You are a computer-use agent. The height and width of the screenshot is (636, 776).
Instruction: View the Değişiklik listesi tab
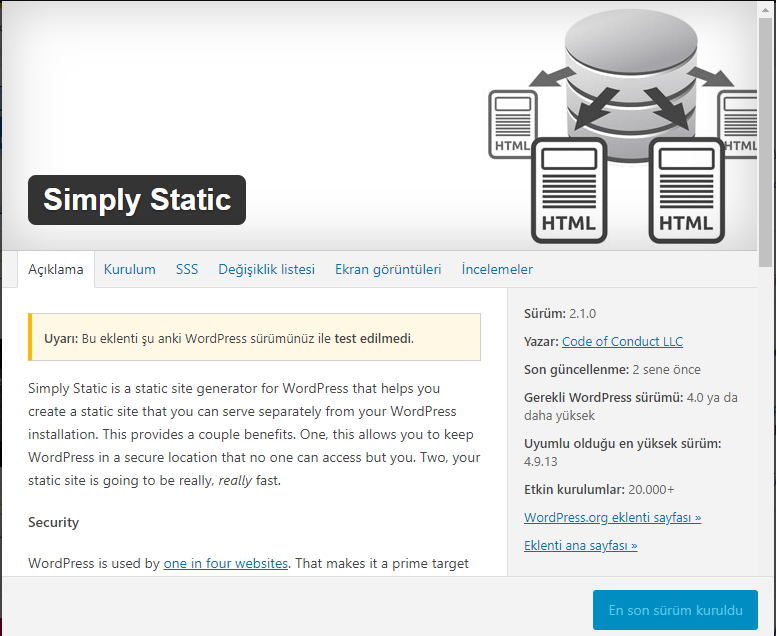point(267,269)
